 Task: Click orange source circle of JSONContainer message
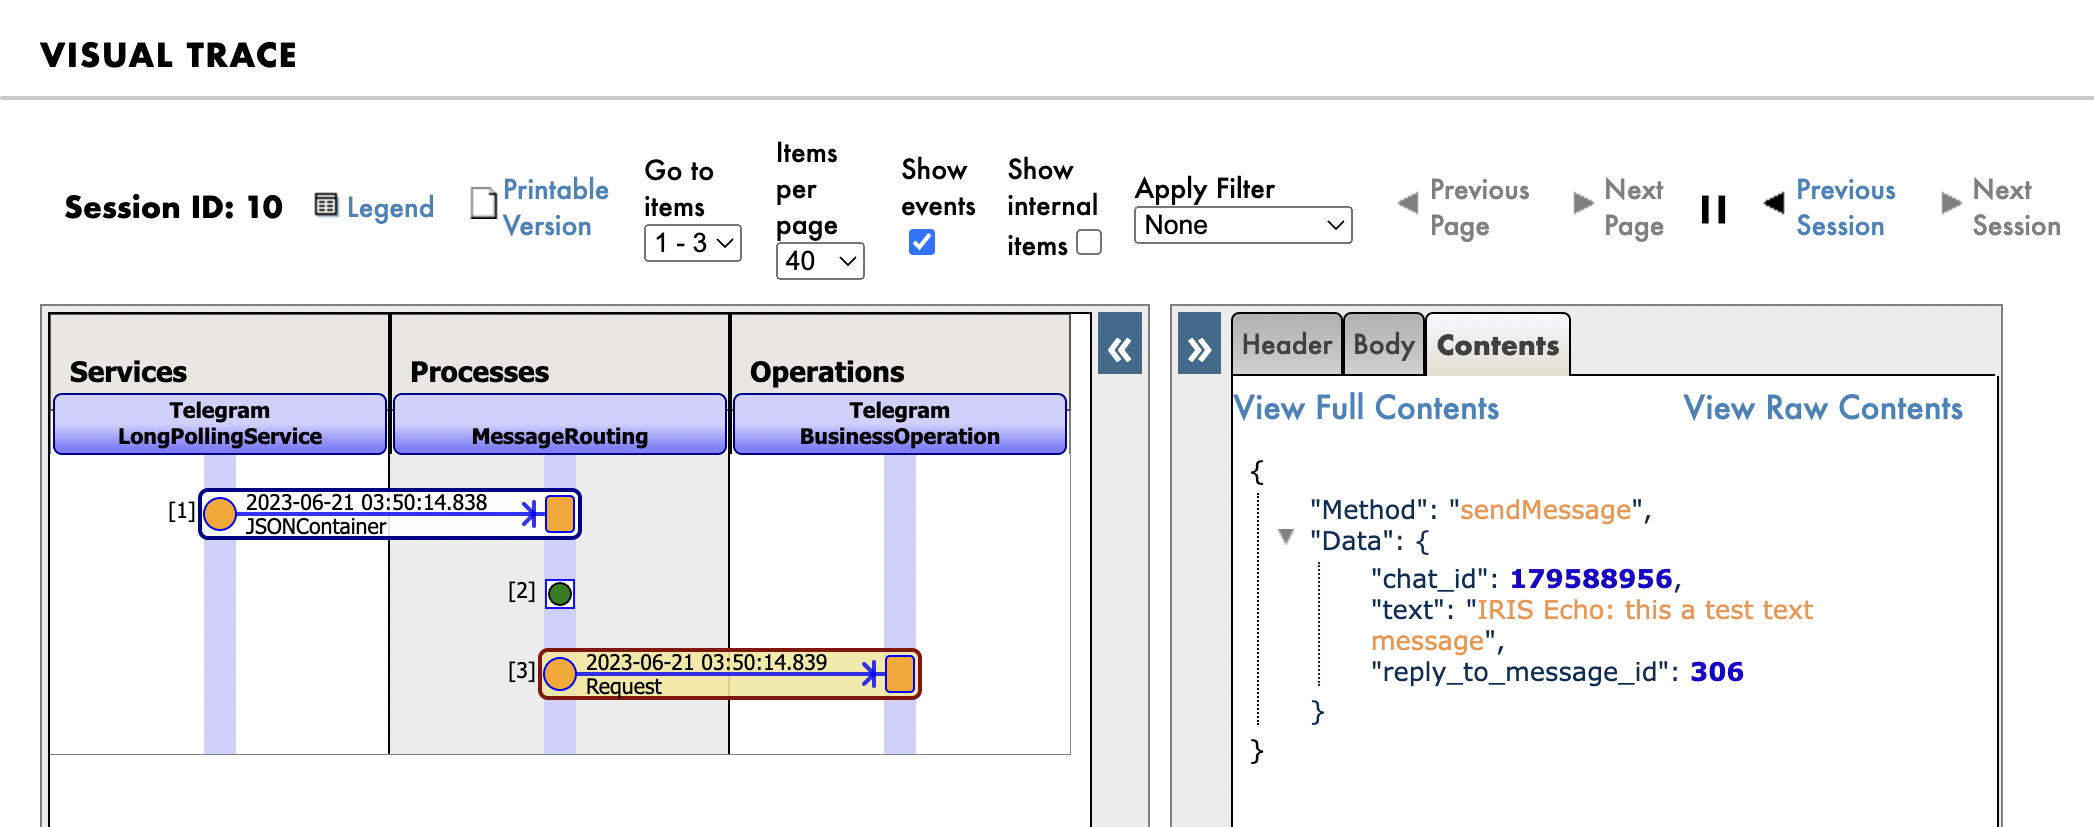tap(220, 514)
